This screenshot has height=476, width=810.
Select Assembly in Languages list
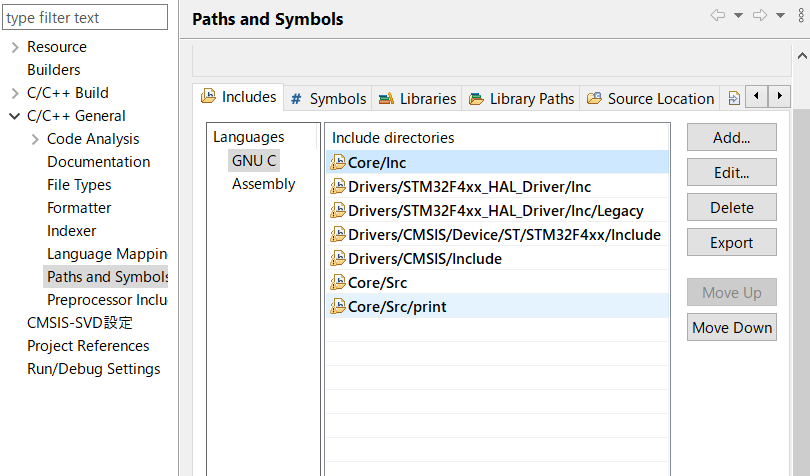tap(263, 184)
